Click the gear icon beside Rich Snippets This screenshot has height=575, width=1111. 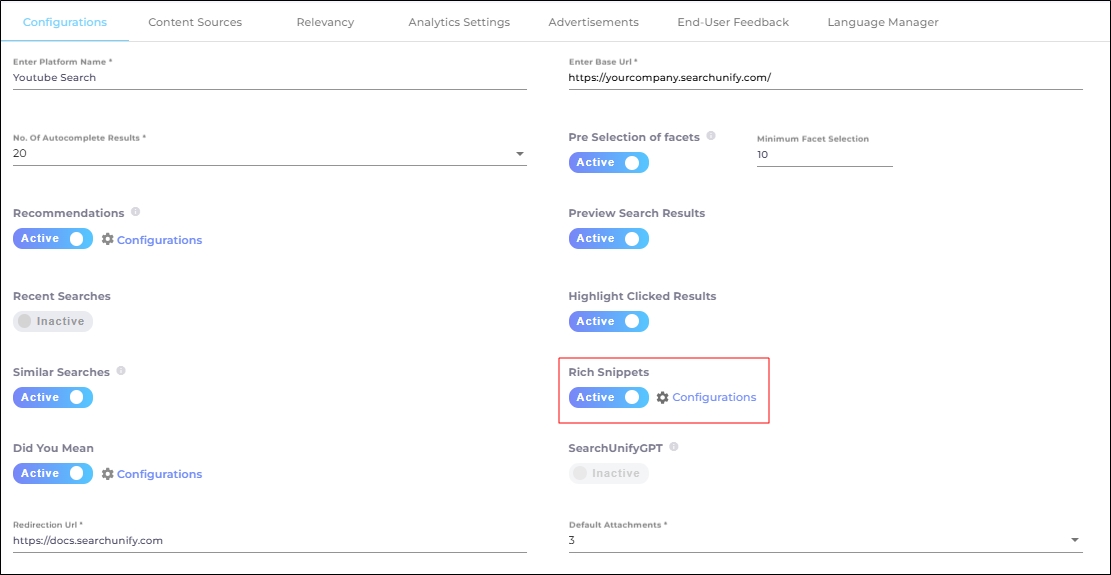(662, 398)
